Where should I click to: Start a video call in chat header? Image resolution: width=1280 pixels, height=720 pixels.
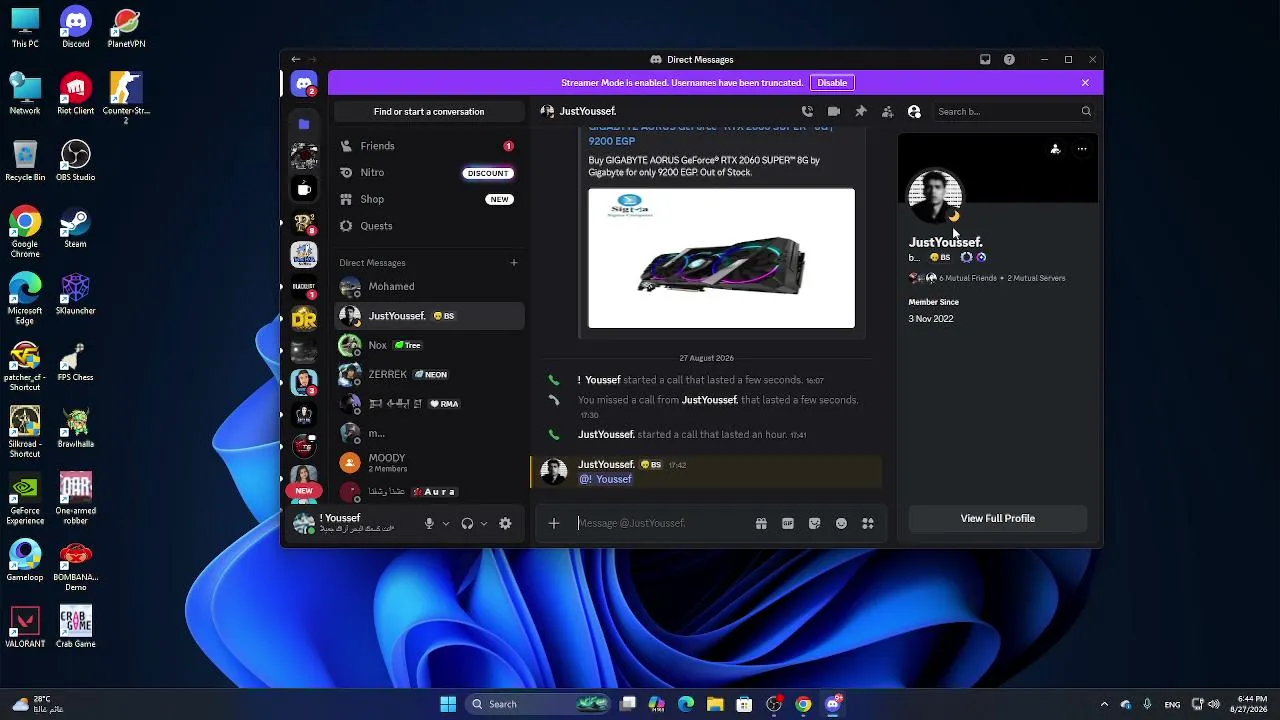[834, 111]
